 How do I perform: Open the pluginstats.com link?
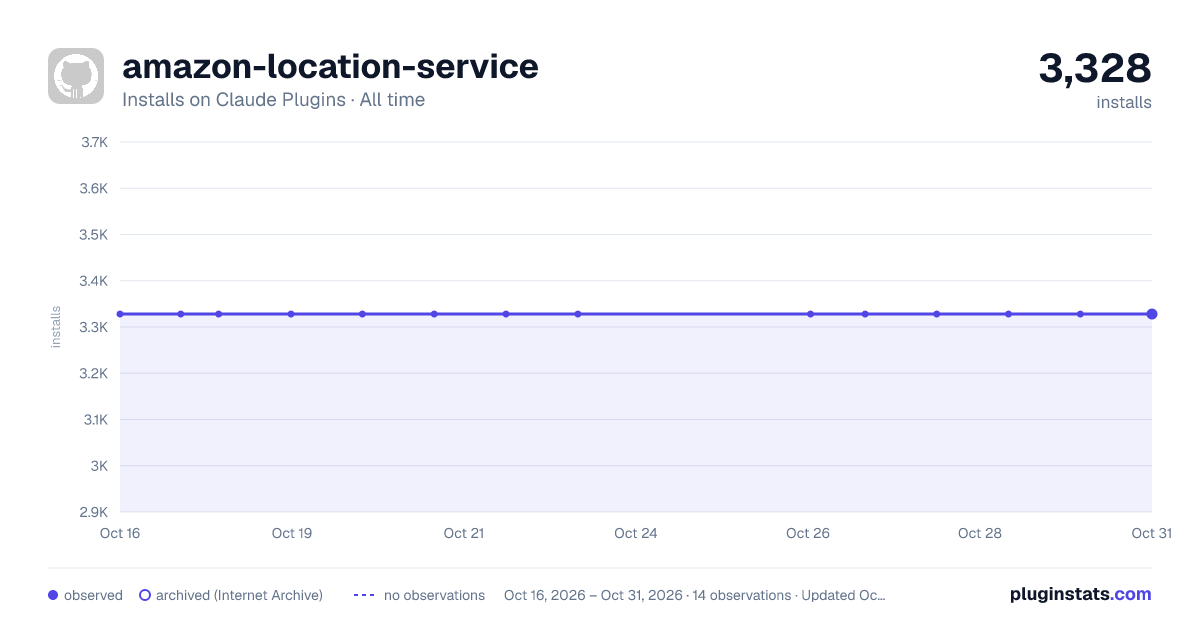click(x=1081, y=594)
